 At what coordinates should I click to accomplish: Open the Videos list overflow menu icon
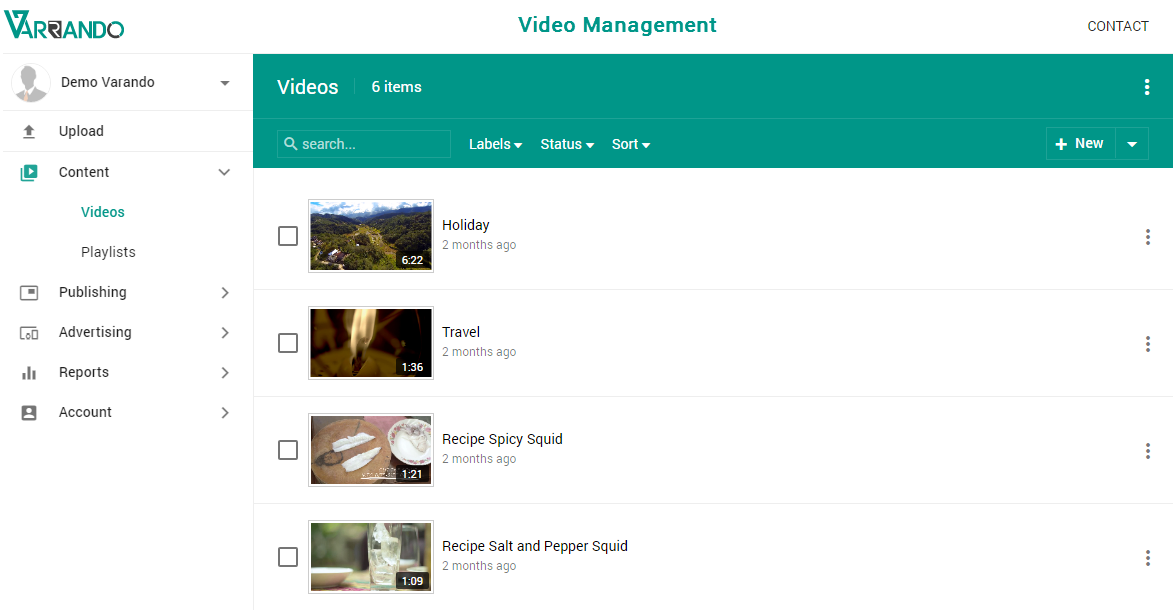pyautogui.click(x=1147, y=87)
